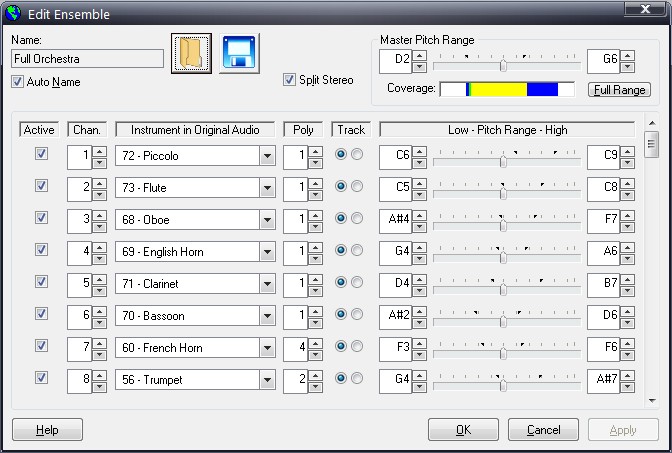Viewport: 672px width, 453px height.
Task: Increase master pitch range low D2 value
Action: pos(419,55)
